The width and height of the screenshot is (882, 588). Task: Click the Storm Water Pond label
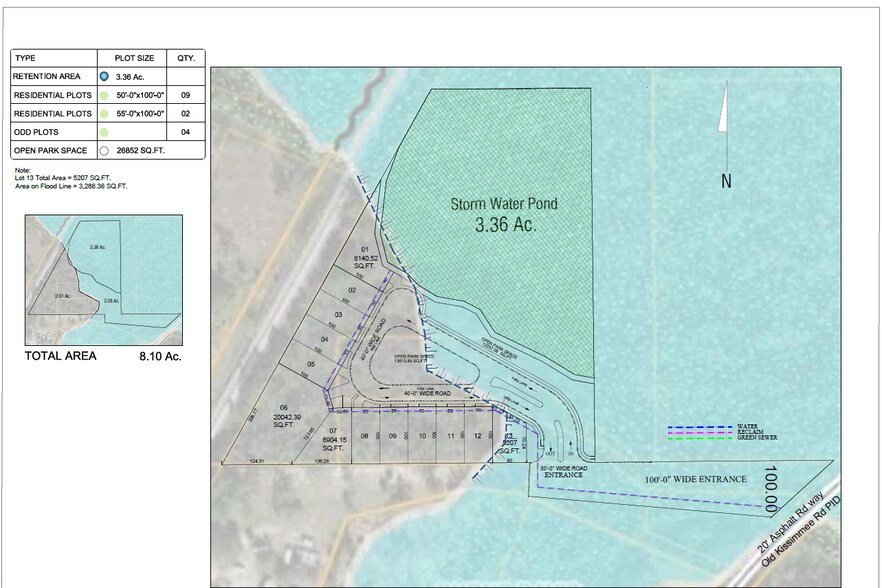[504, 204]
